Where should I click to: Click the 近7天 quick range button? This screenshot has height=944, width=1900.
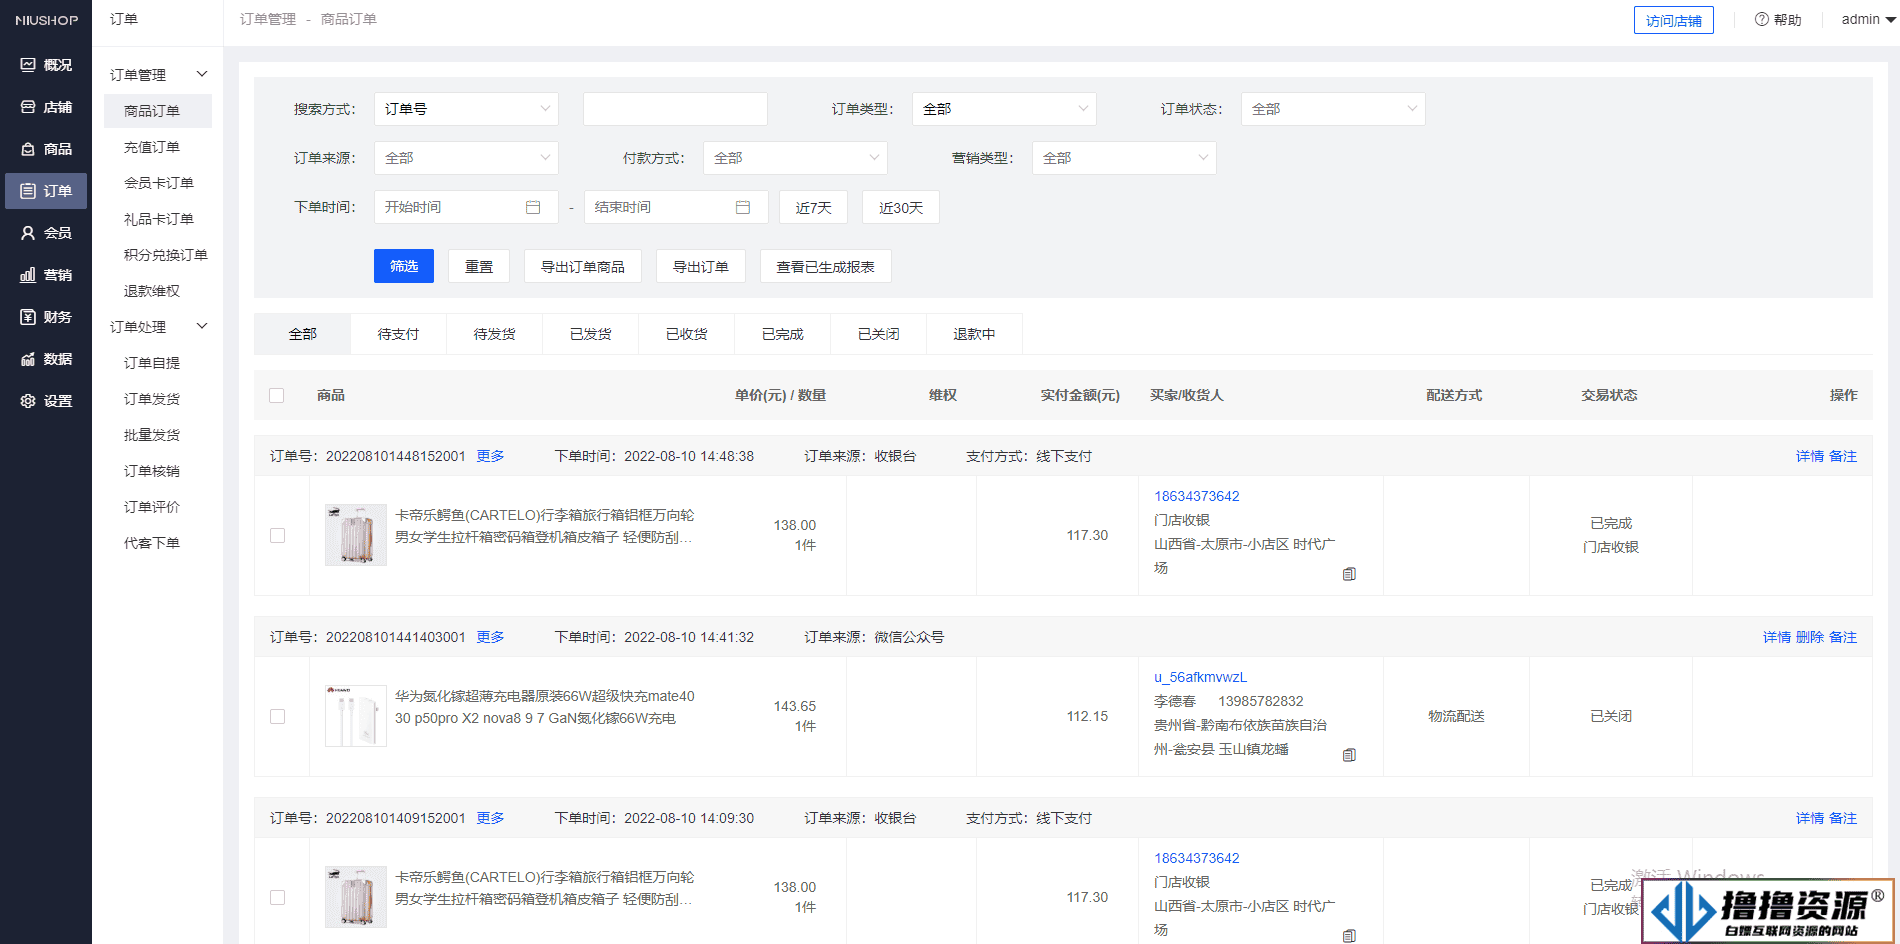(x=814, y=207)
